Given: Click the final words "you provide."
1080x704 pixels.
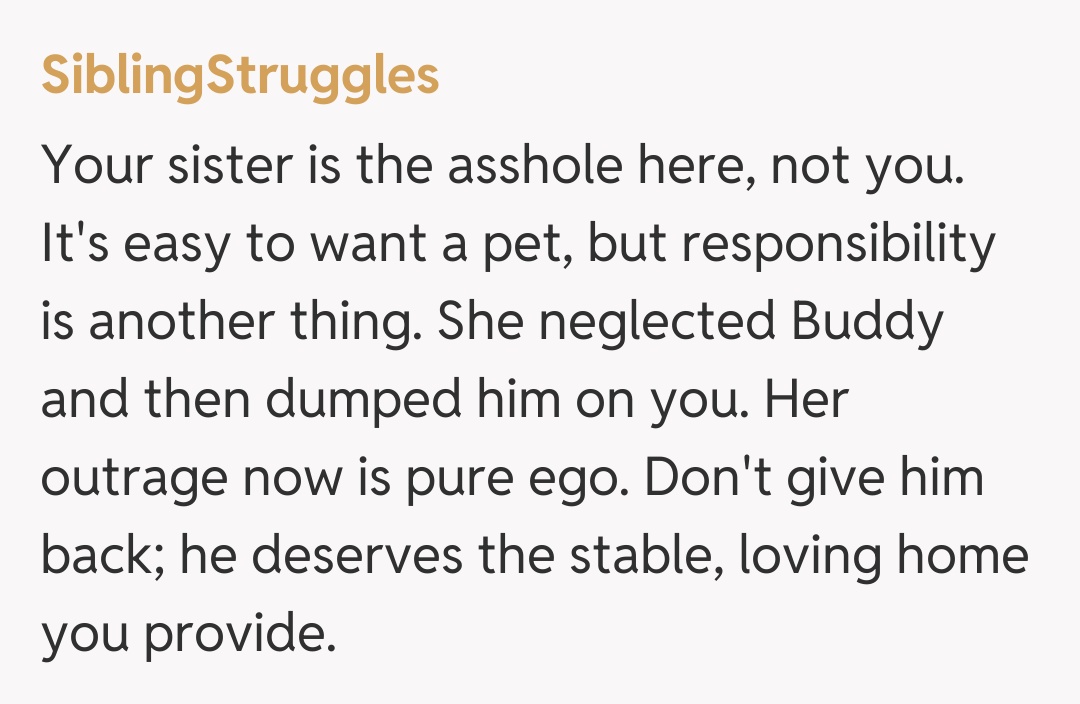Looking at the screenshot, I should [188, 635].
